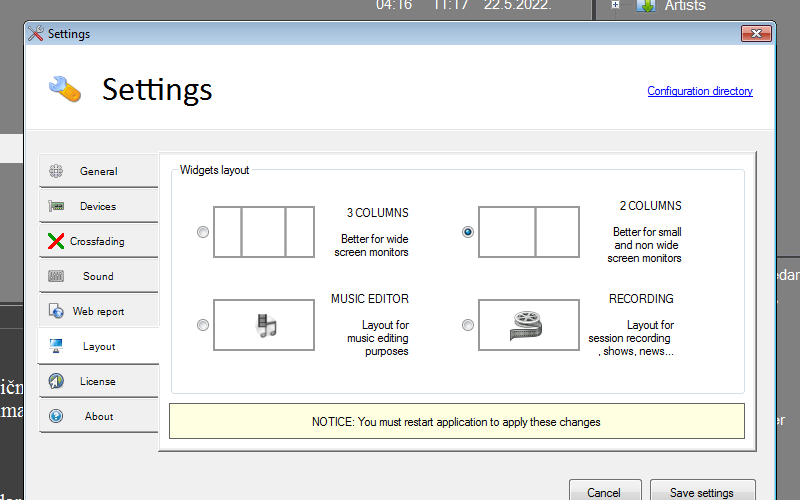Click the recording film reel preview
This screenshot has width=800, height=500.
[x=529, y=325]
